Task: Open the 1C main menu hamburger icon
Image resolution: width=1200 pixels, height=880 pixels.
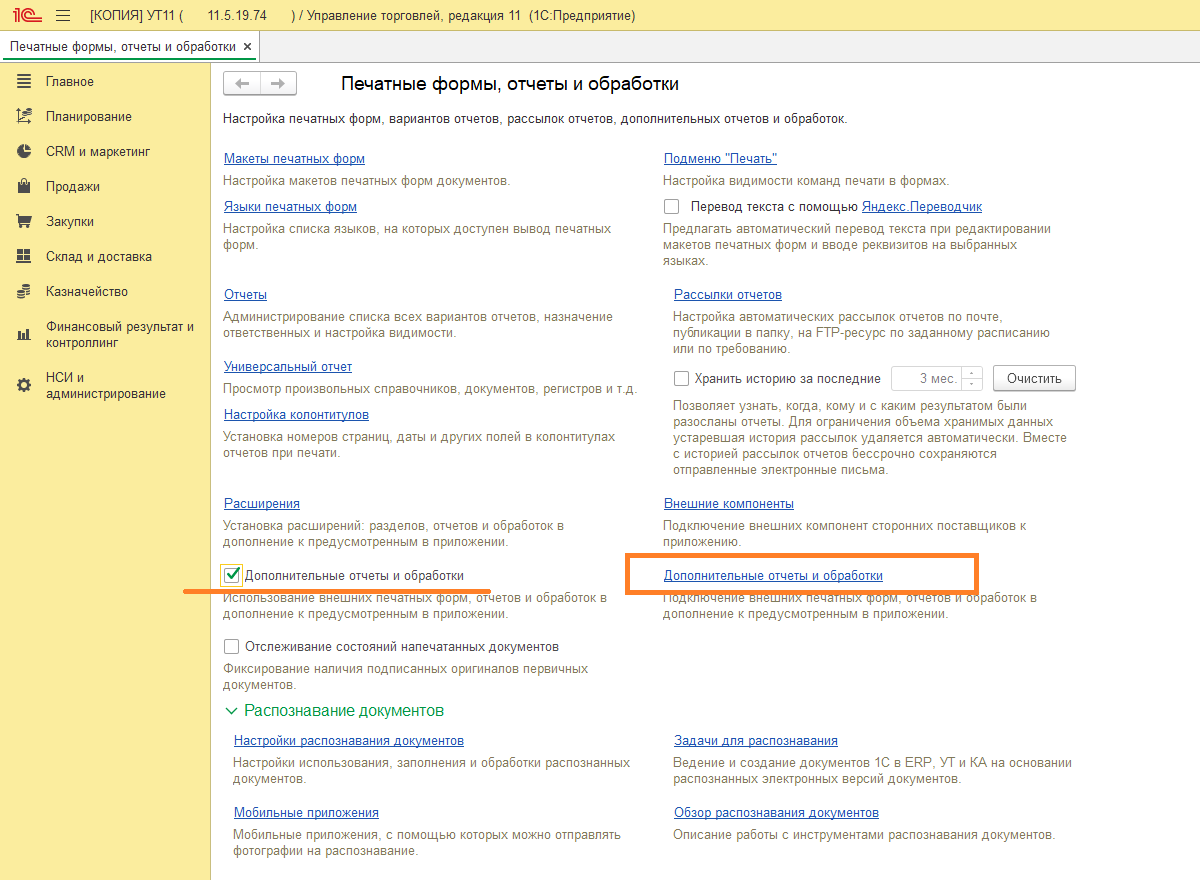Action: click(x=63, y=16)
